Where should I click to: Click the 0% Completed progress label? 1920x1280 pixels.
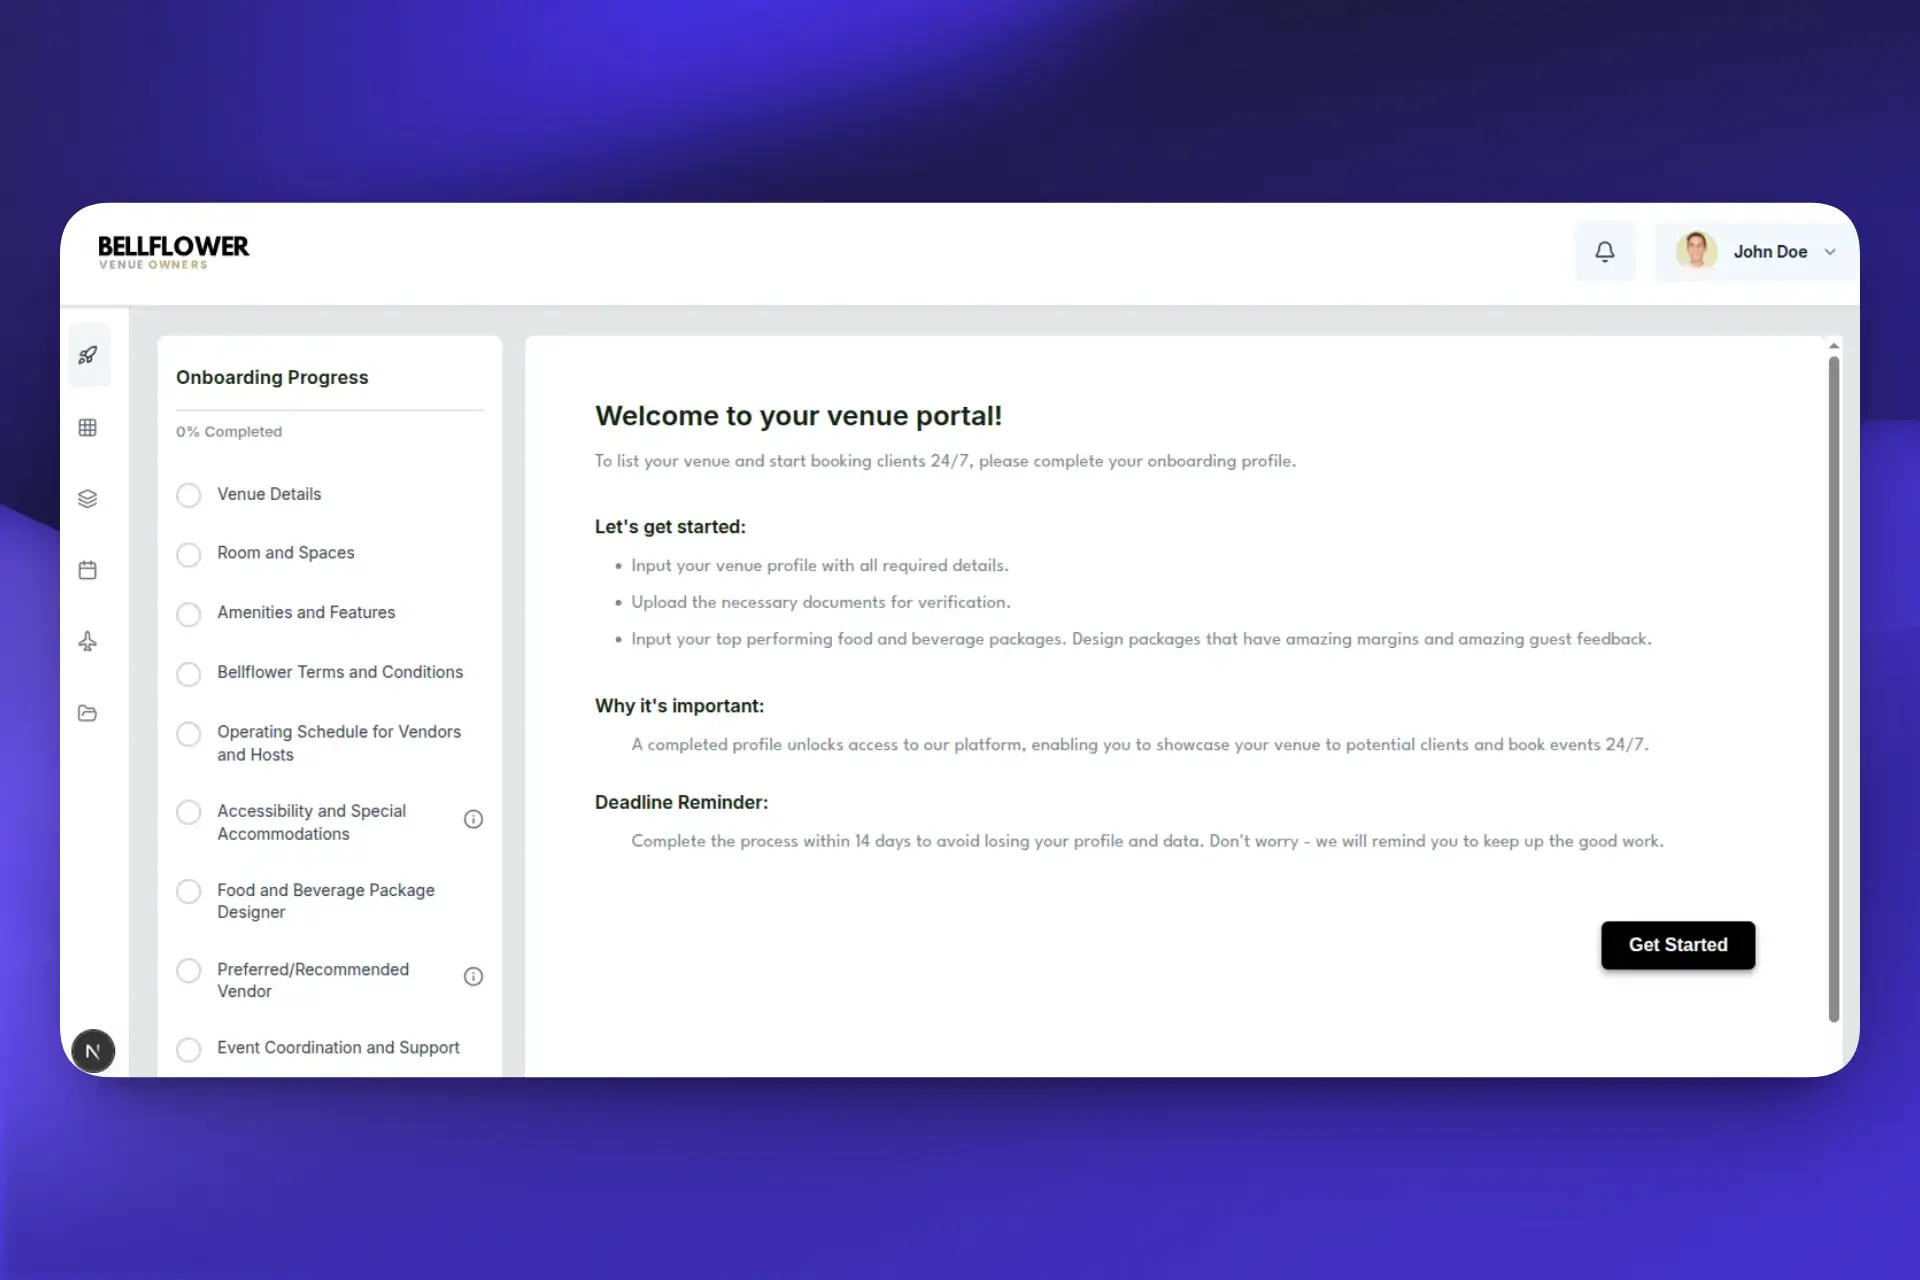click(x=229, y=432)
